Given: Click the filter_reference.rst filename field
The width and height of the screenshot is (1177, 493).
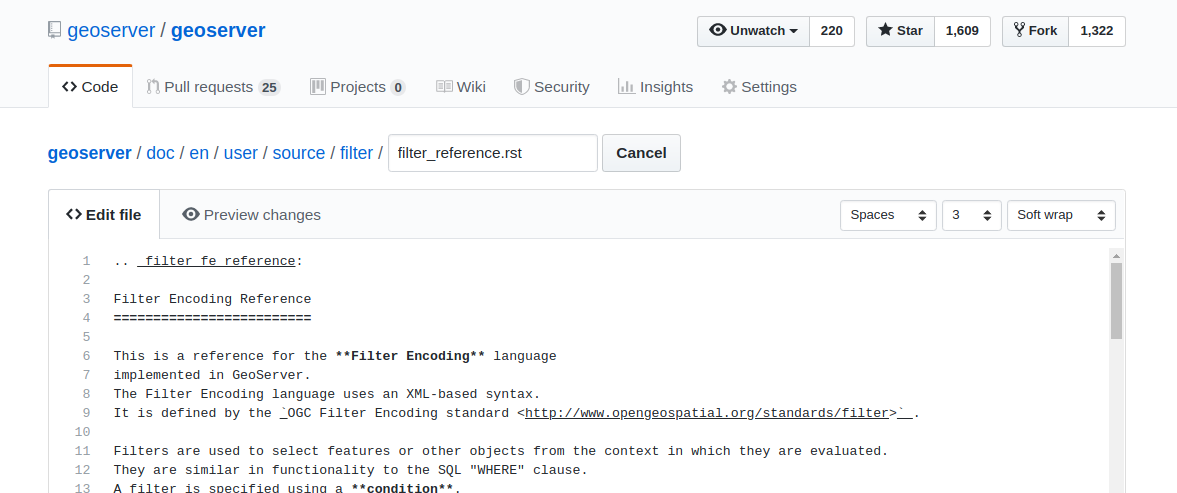Looking at the screenshot, I should point(493,153).
